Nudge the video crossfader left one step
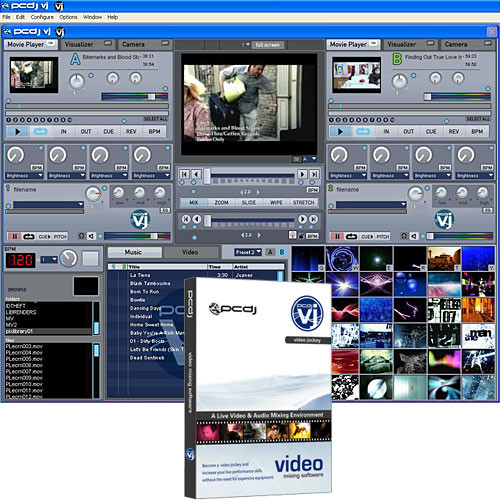 196,174
